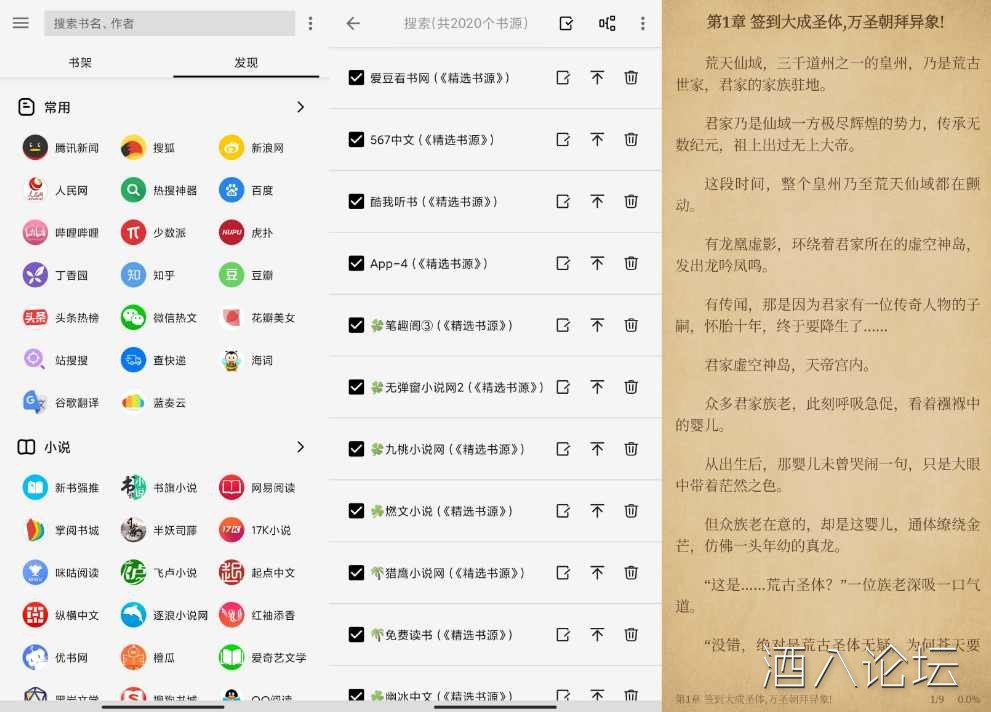Image resolution: width=991 pixels, height=712 pixels.
Task: Open the 17K小说 novel site
Action: 255,530
